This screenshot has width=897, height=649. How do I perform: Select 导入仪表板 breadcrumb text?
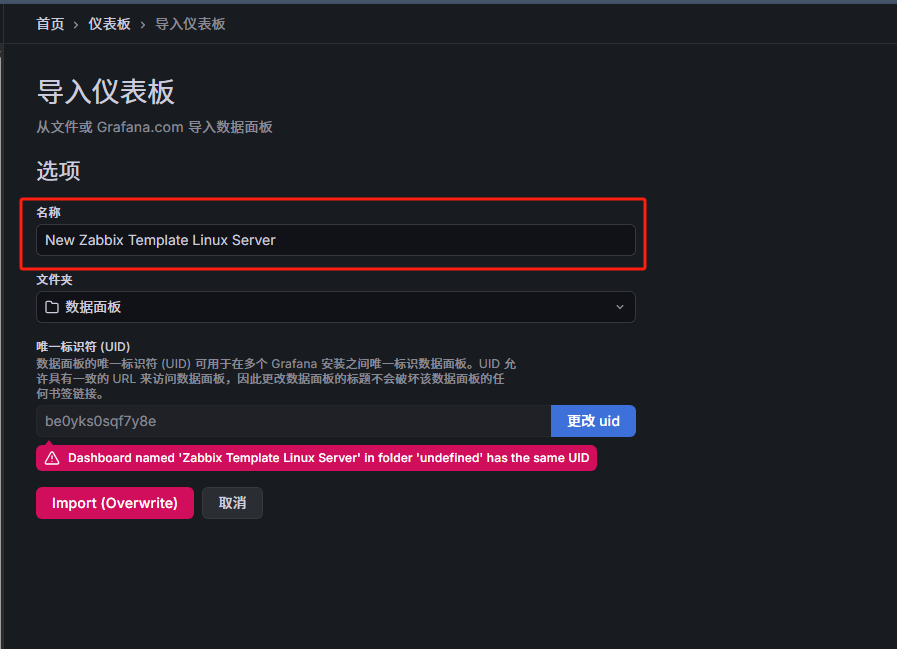(190, 24)
